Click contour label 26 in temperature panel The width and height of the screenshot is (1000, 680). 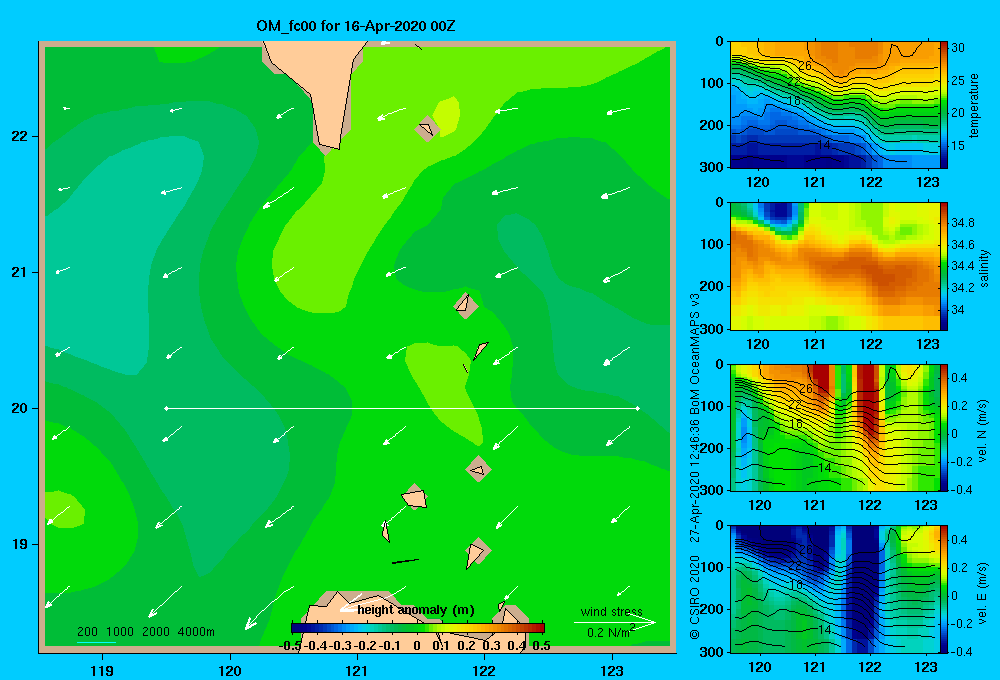(x=805, y=66)
